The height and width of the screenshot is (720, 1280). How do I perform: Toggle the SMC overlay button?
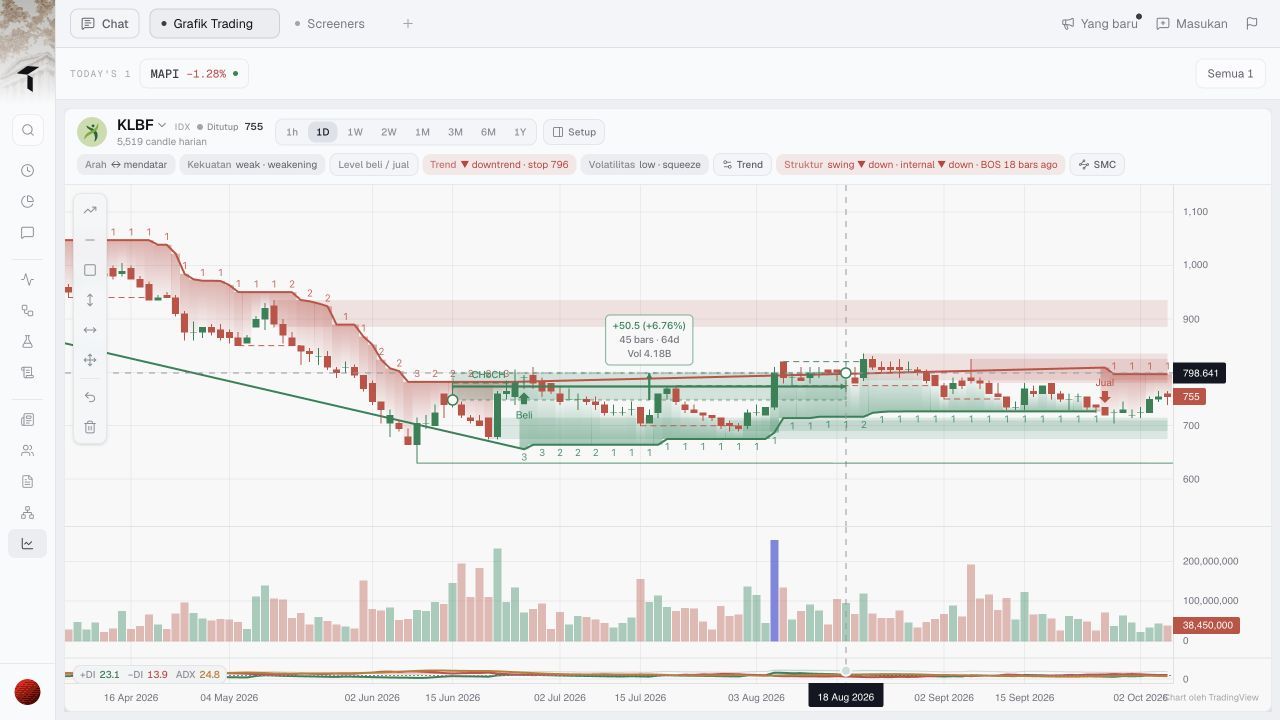pyautogui.click(x=1097, y=164)
